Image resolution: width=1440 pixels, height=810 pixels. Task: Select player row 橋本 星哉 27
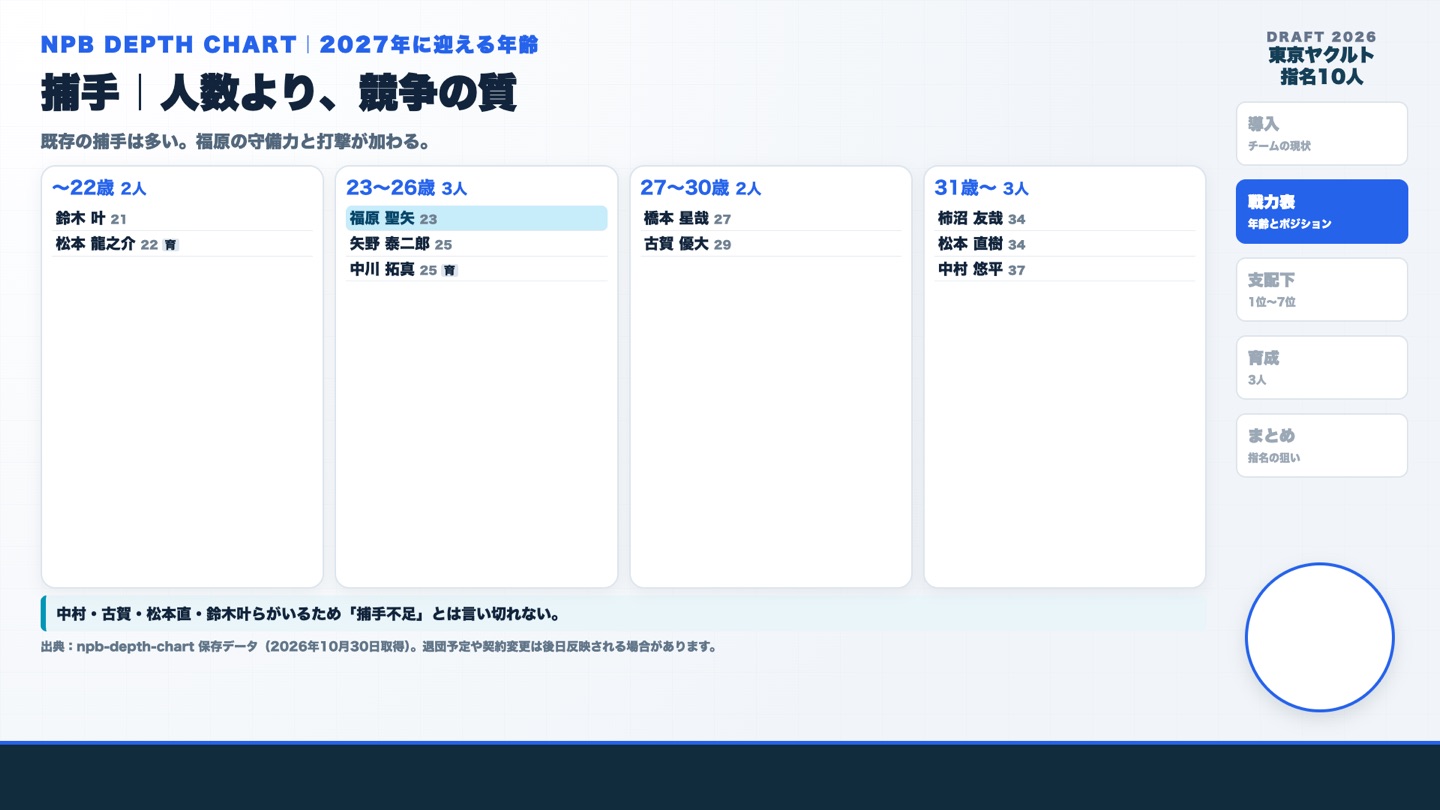[x=770, y=218]
